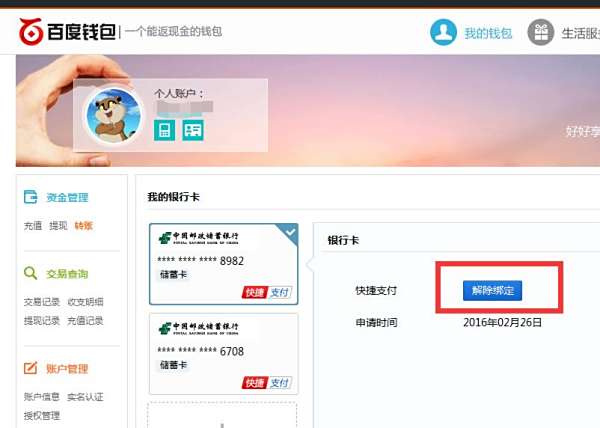
Task: Open 交易记录
Action: click(x=42, y=302)
